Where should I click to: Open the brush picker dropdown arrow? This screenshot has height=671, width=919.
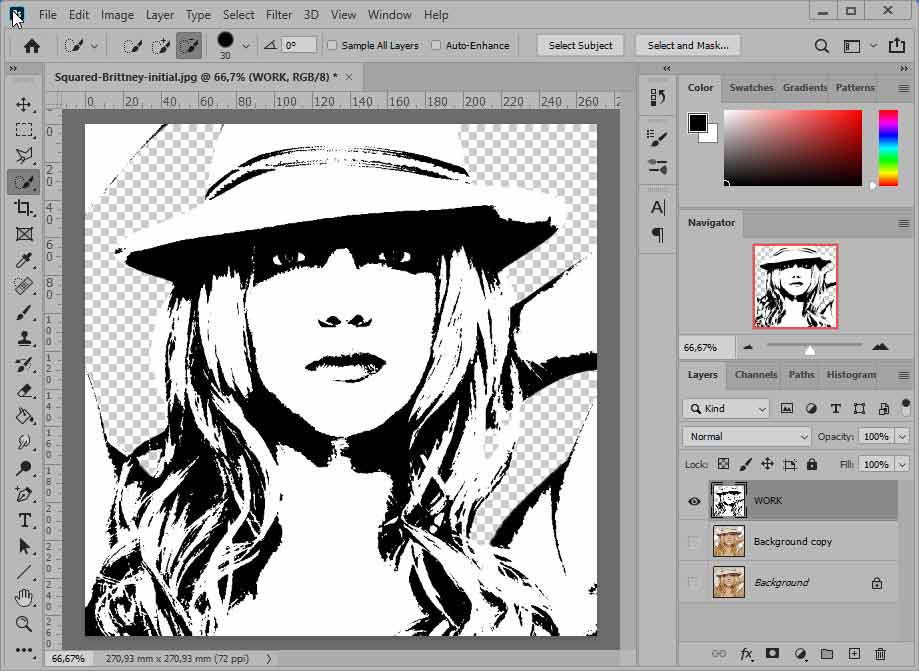point(246,46)
